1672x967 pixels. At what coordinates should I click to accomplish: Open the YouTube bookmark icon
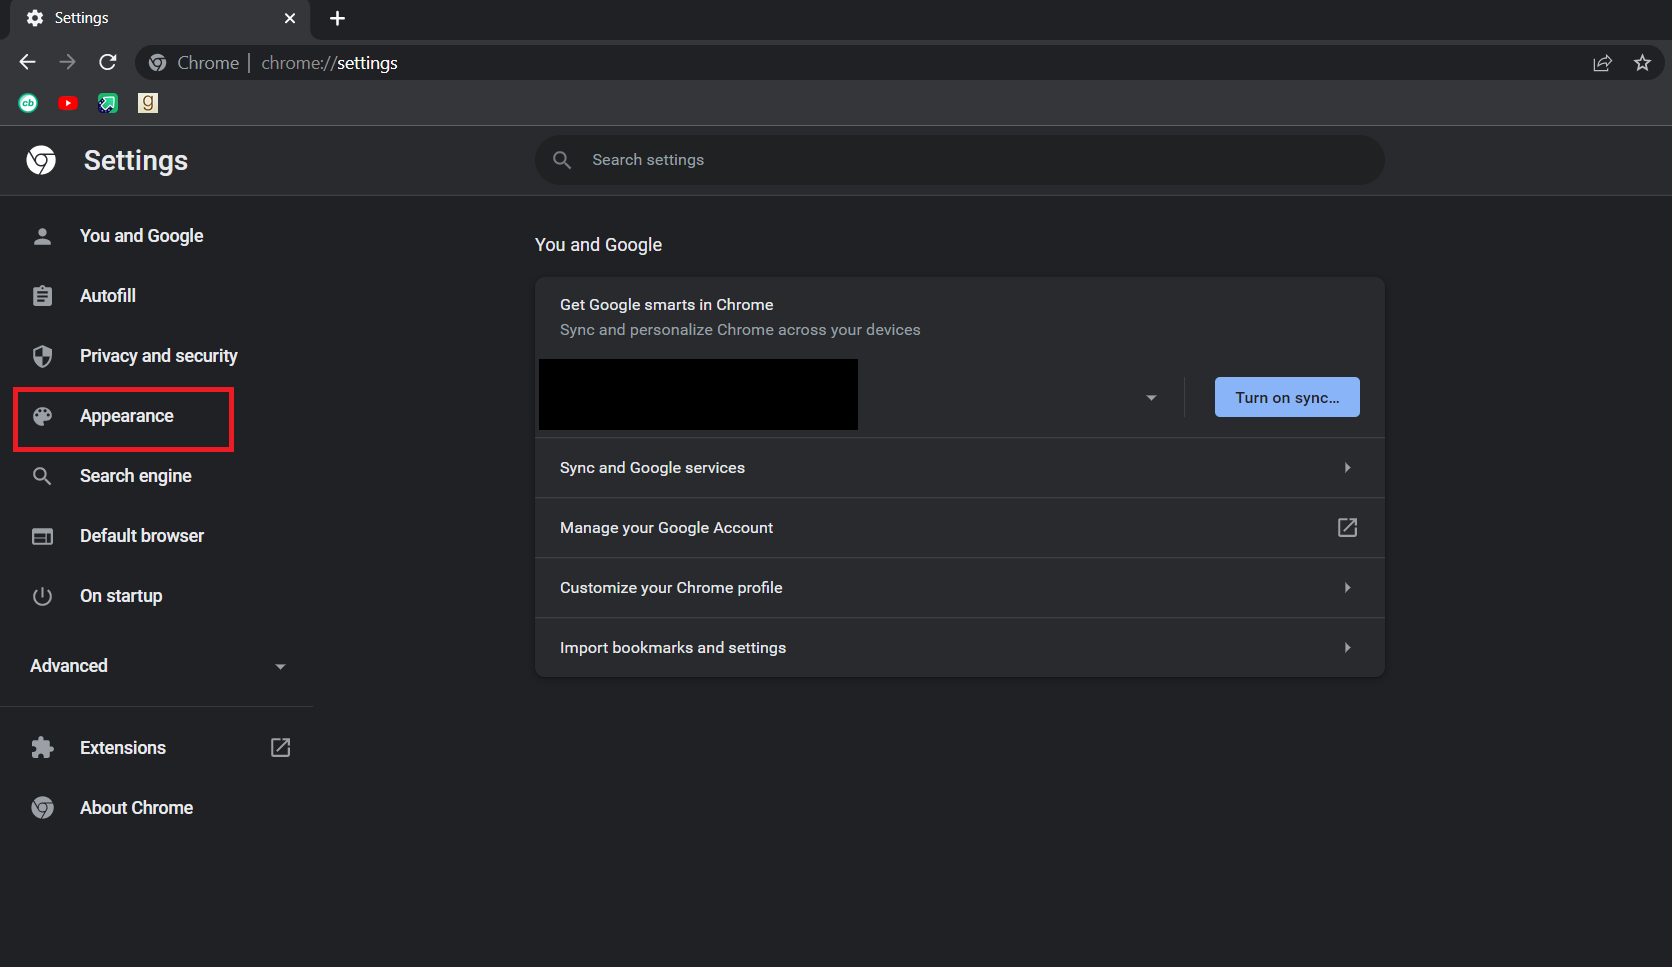tap(68, 103)
